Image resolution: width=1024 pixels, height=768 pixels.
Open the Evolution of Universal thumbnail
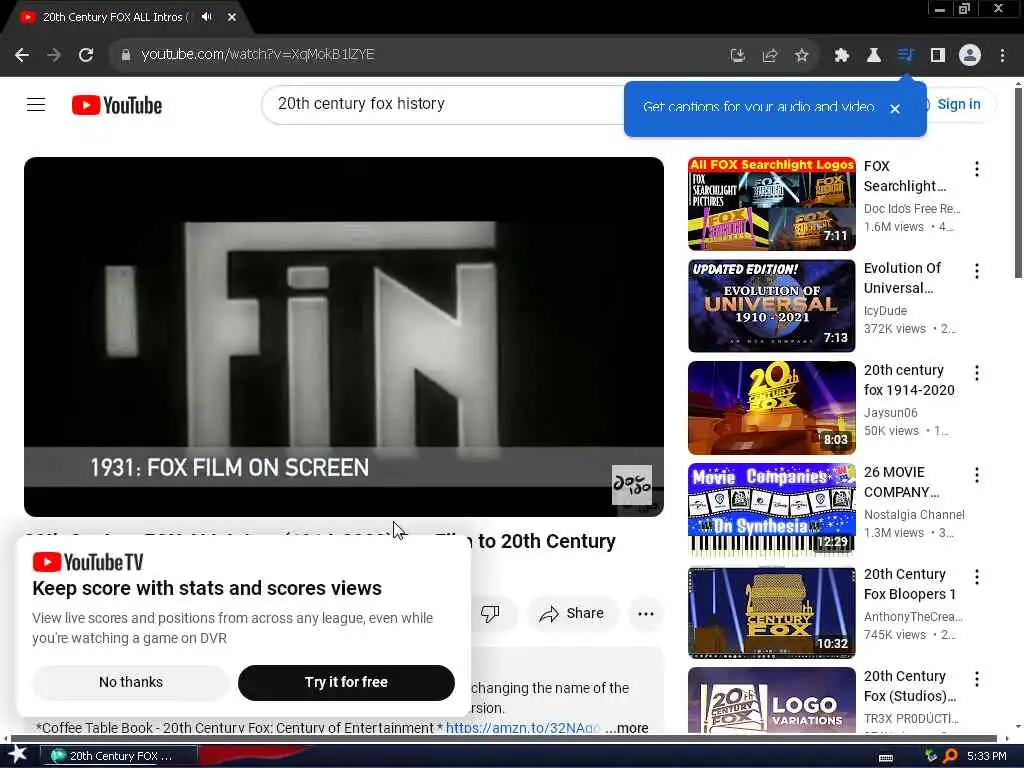pyautogui.click(x=771, y=306)
